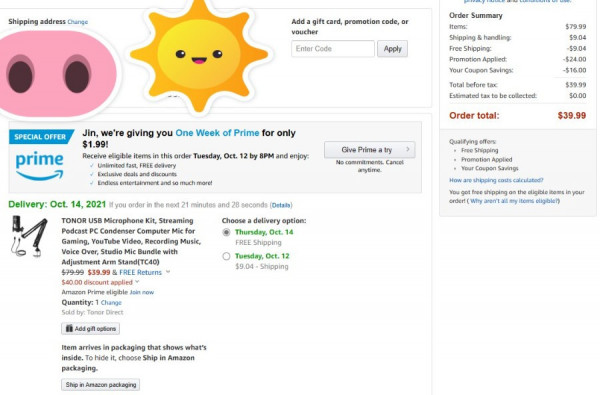Viewport: 600px width, 395px height.
Task: Open How are shipping costs calculated link
Action: tap(496, 180)
